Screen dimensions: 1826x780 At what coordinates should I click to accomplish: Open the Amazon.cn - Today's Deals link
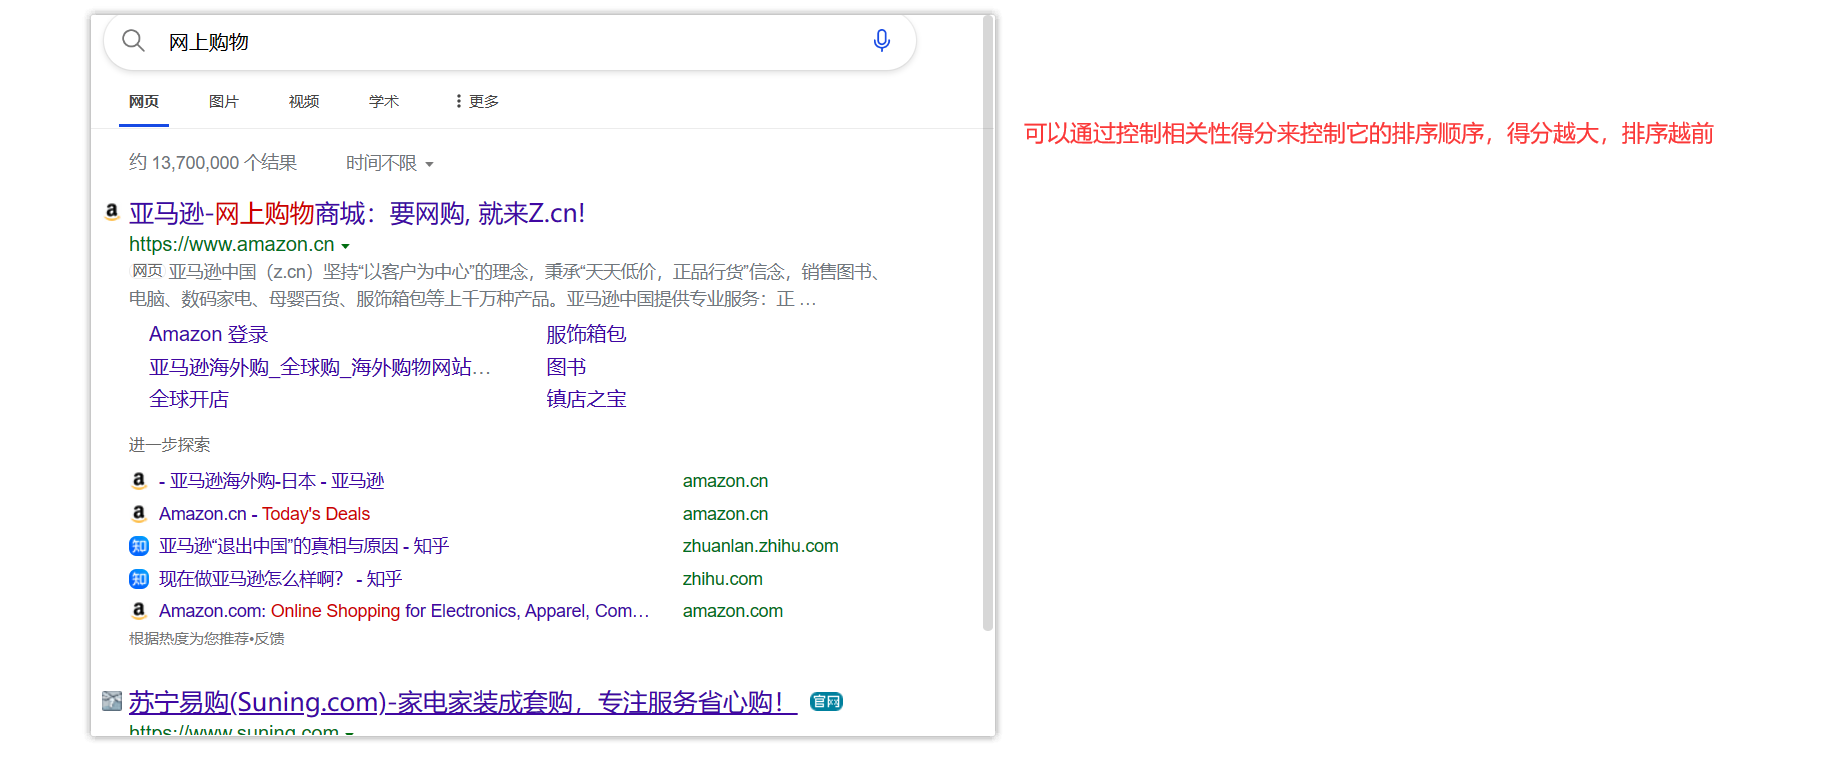[x=265, y=514]
